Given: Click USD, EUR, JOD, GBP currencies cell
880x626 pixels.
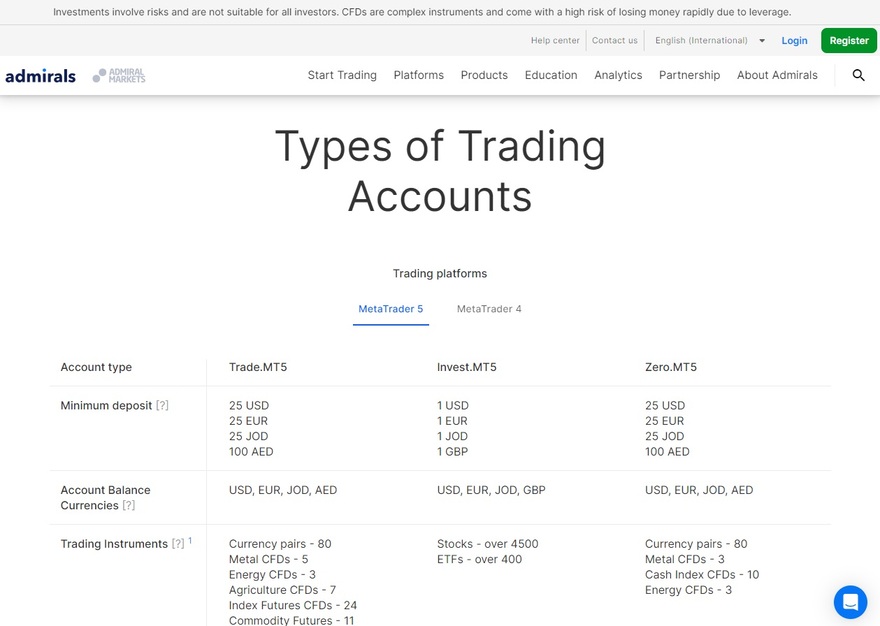Looking at the screenshot, I should [x=491, y=490].
